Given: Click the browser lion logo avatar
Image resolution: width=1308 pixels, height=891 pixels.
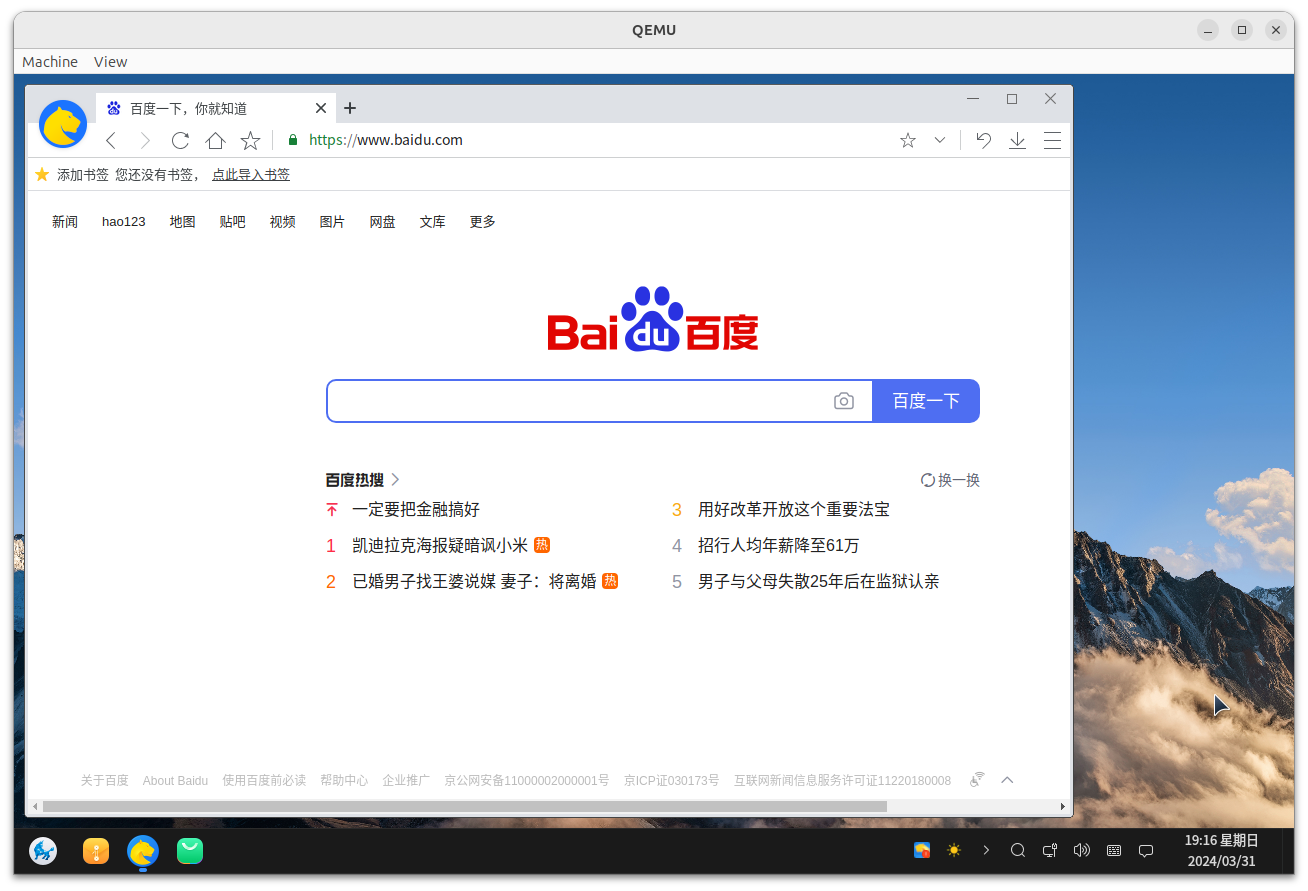Looking at the screenshot, I should pyautogui.click(x=63, y=124).
